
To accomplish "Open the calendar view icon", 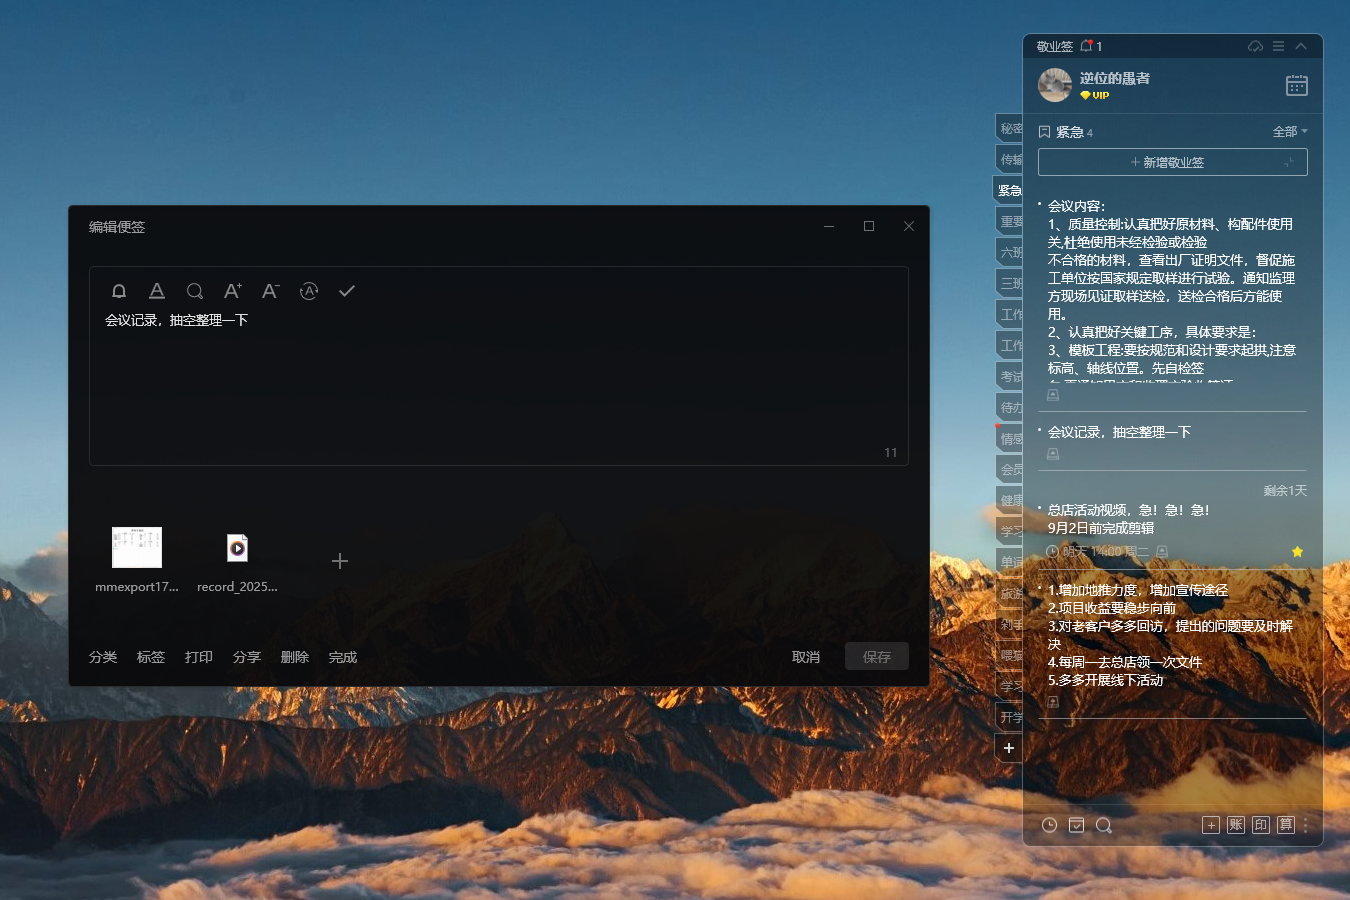I will [1297, 85].
